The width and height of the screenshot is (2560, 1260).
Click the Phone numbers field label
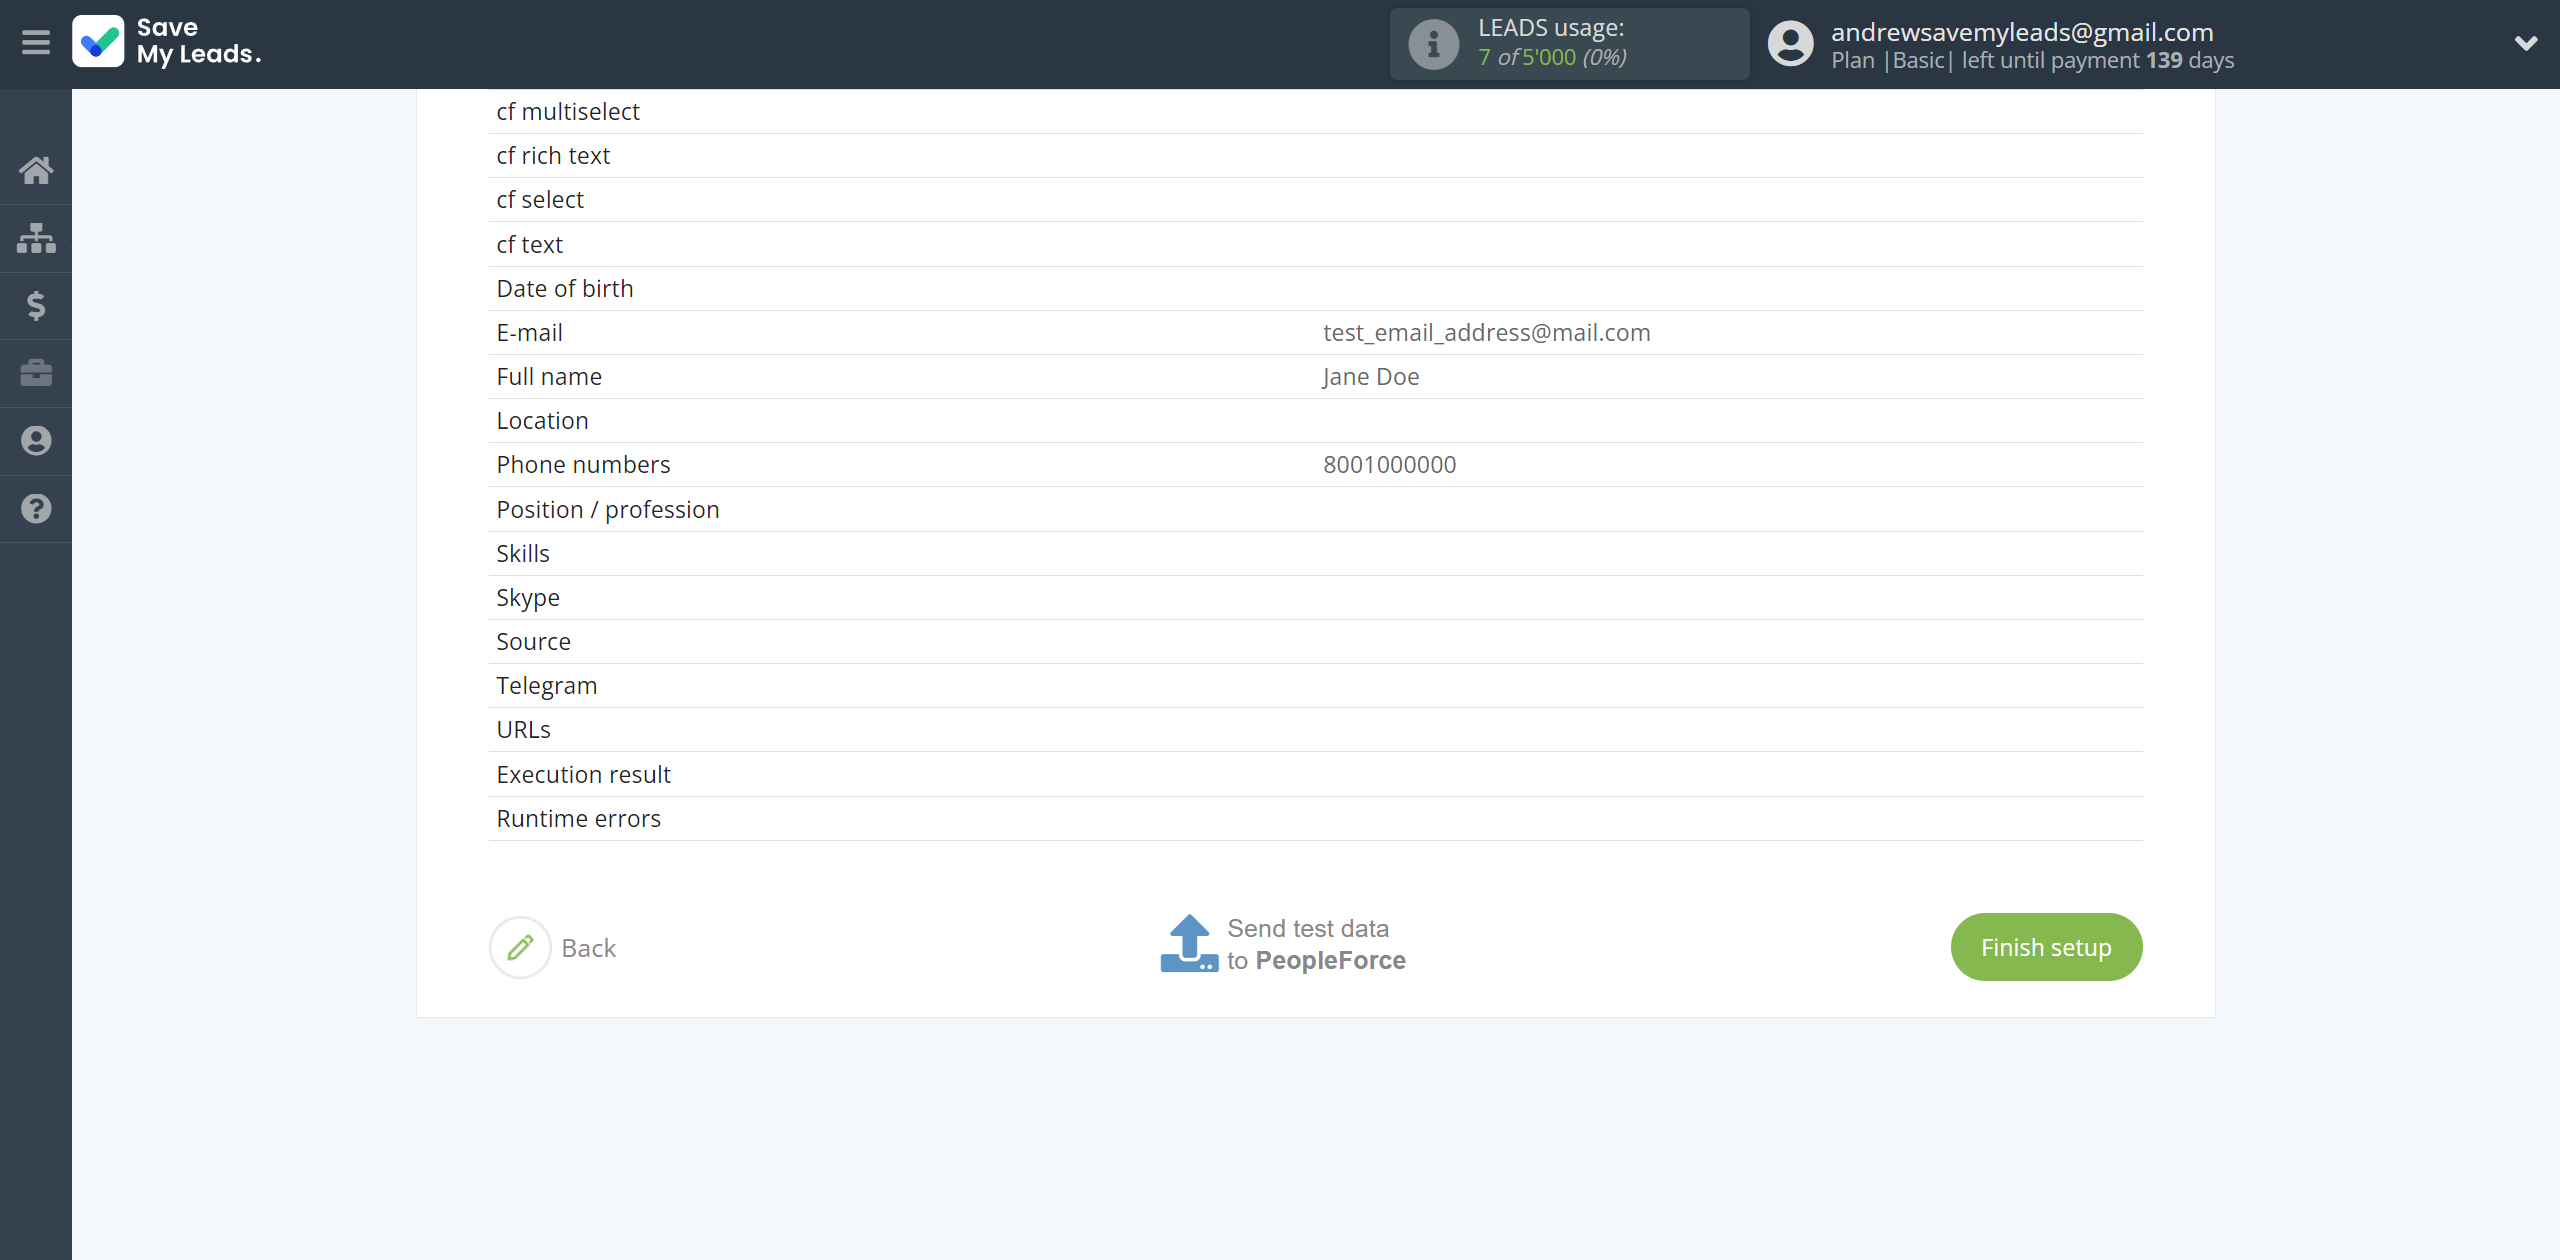(x=583, y=464)
